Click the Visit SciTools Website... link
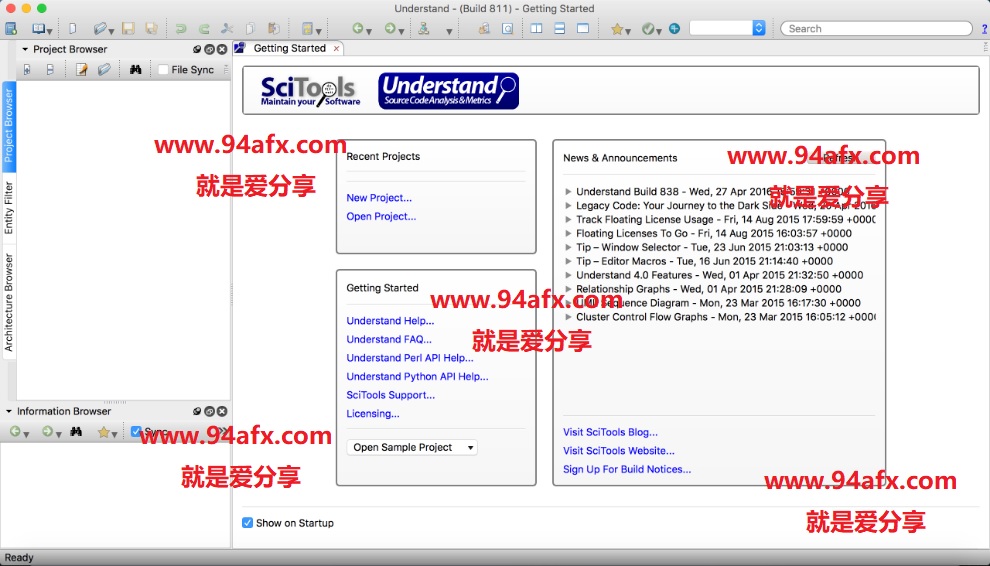Viewport: 990px width, 566px height. [619, 450]
